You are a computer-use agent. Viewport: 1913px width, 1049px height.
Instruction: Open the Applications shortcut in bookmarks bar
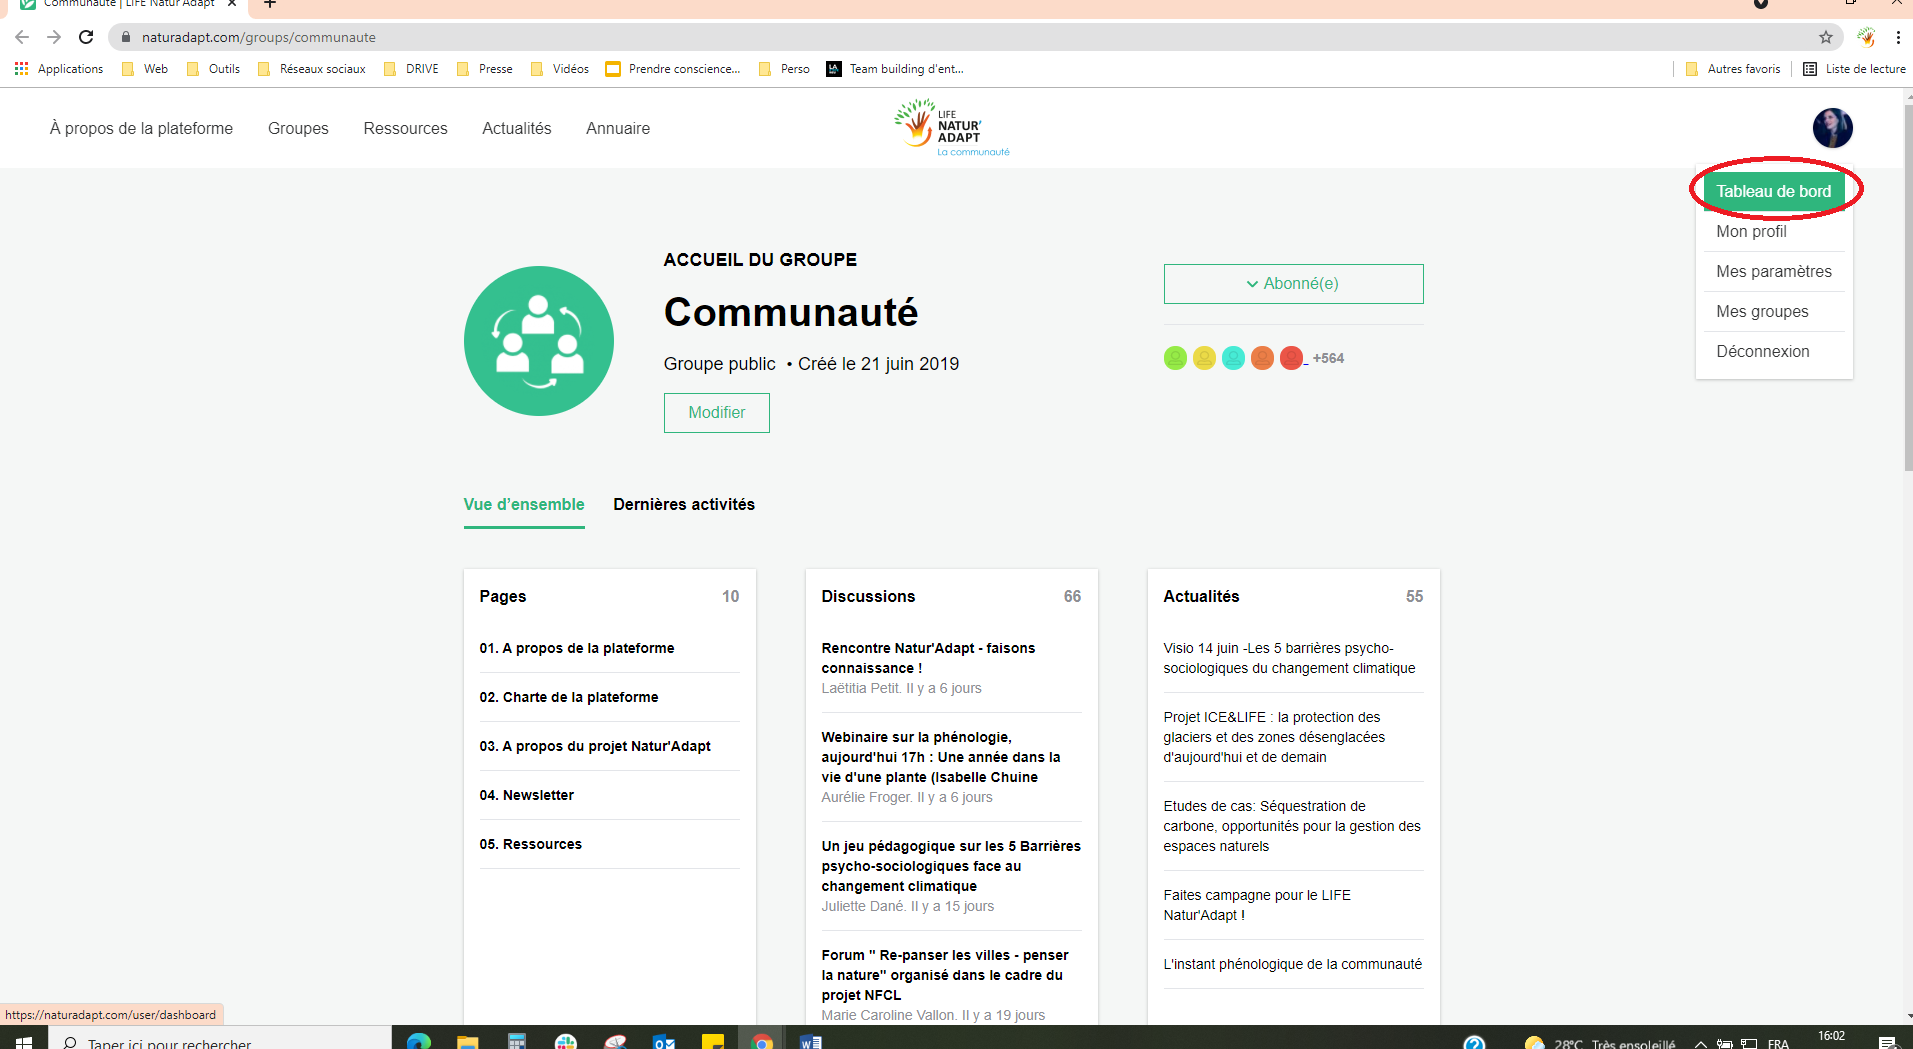point(59,69)
